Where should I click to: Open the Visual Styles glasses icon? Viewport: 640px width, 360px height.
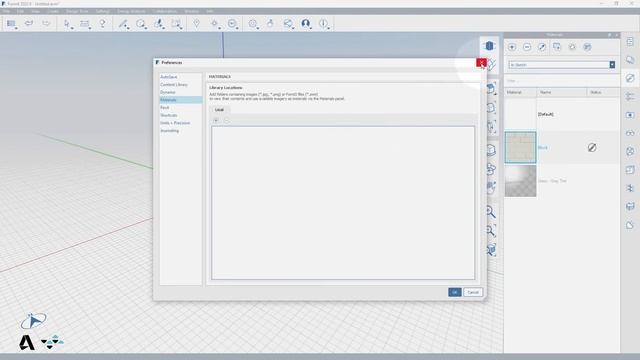click(x=630, y=133)
